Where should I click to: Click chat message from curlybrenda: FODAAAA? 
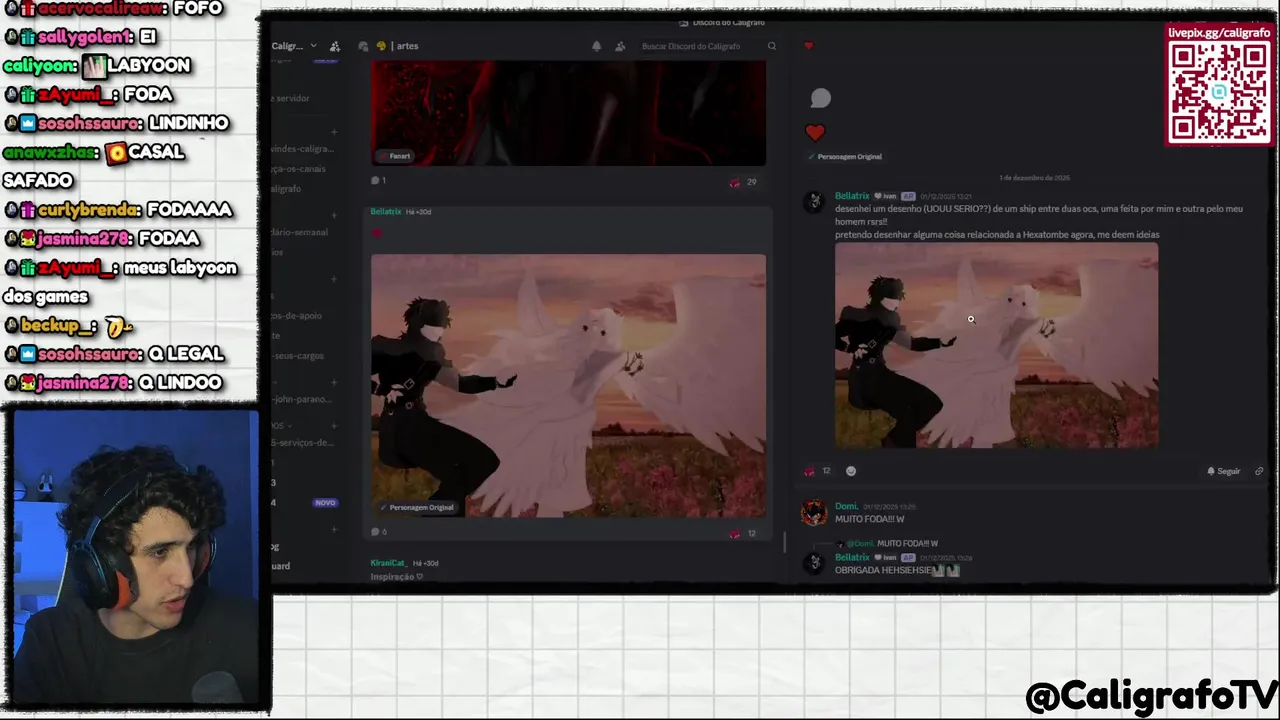[x=118, y=210]
